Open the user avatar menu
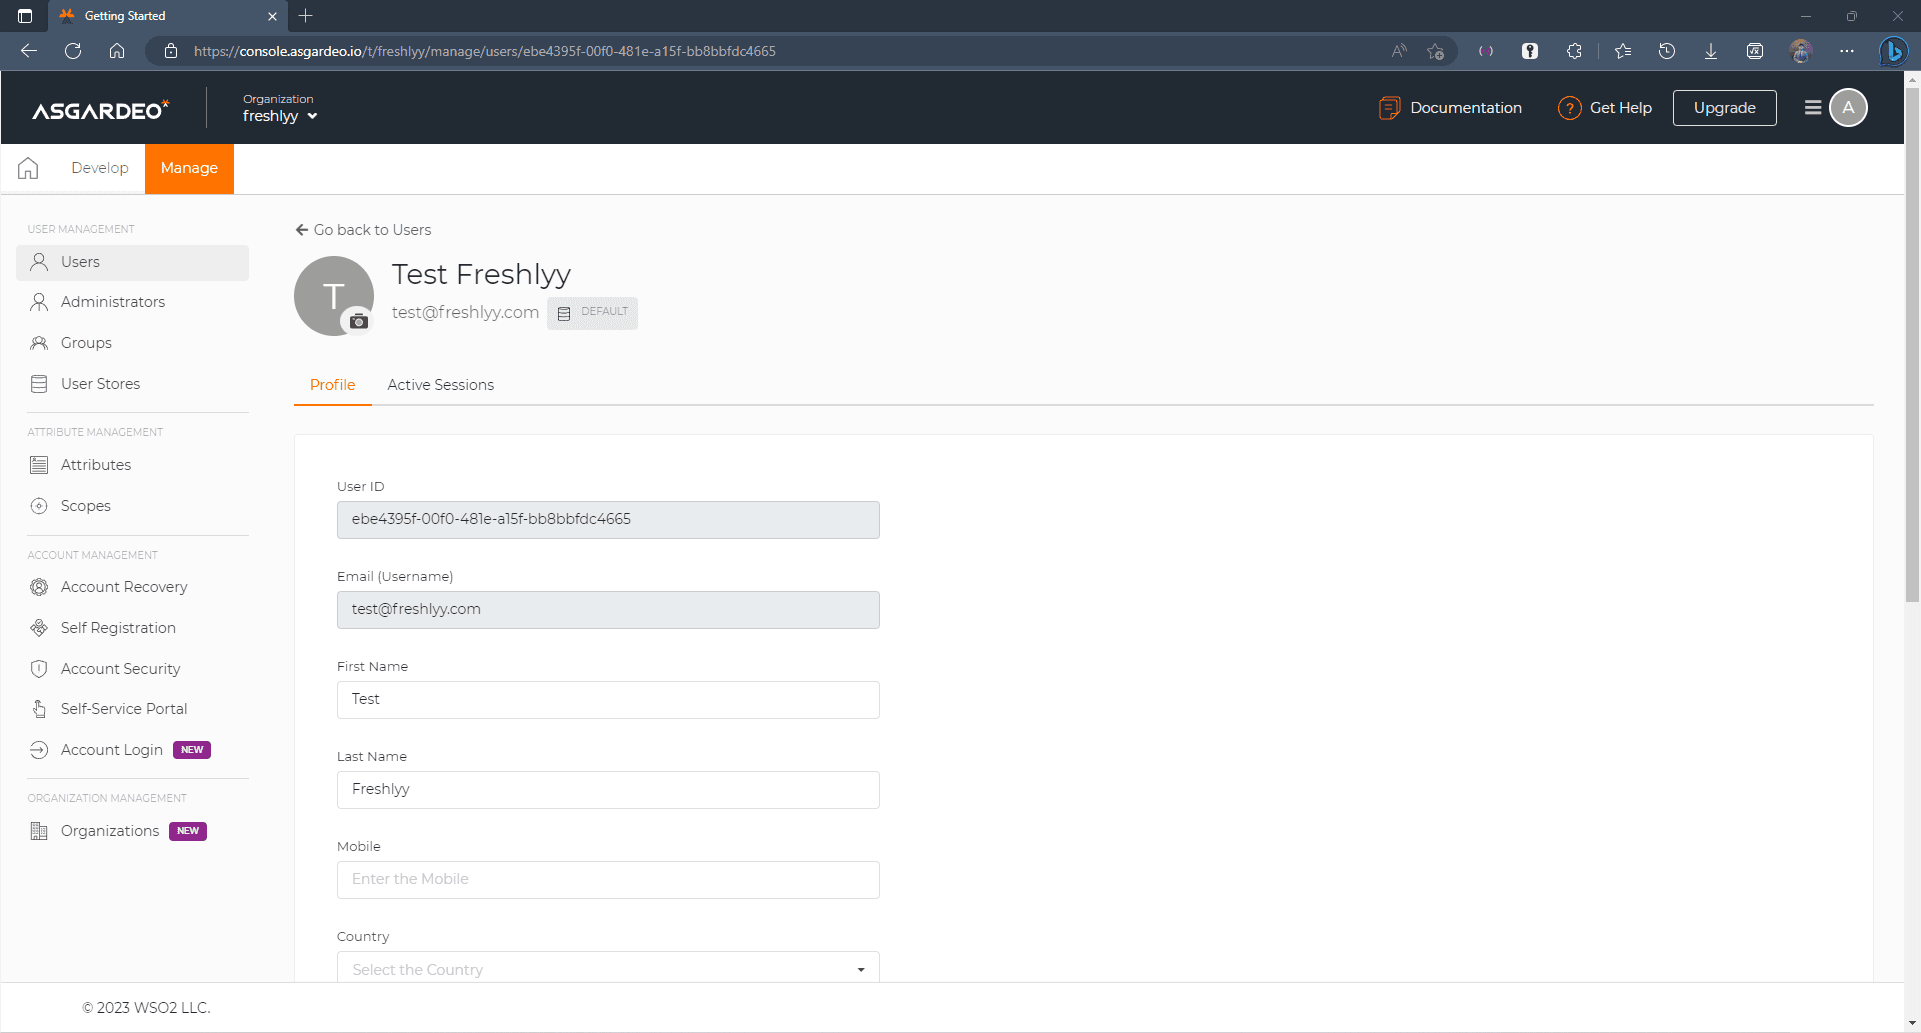The height and width of the screenshot is (1033, 1921). click(x=1848, y=108)
